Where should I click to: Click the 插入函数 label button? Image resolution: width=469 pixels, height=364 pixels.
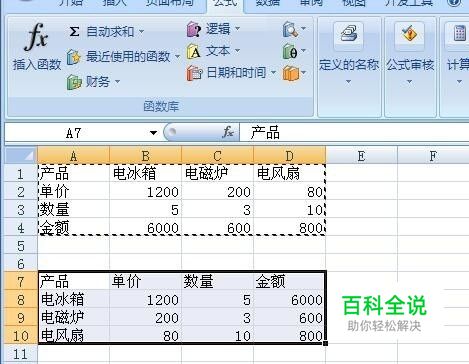[x=37, y=64]
